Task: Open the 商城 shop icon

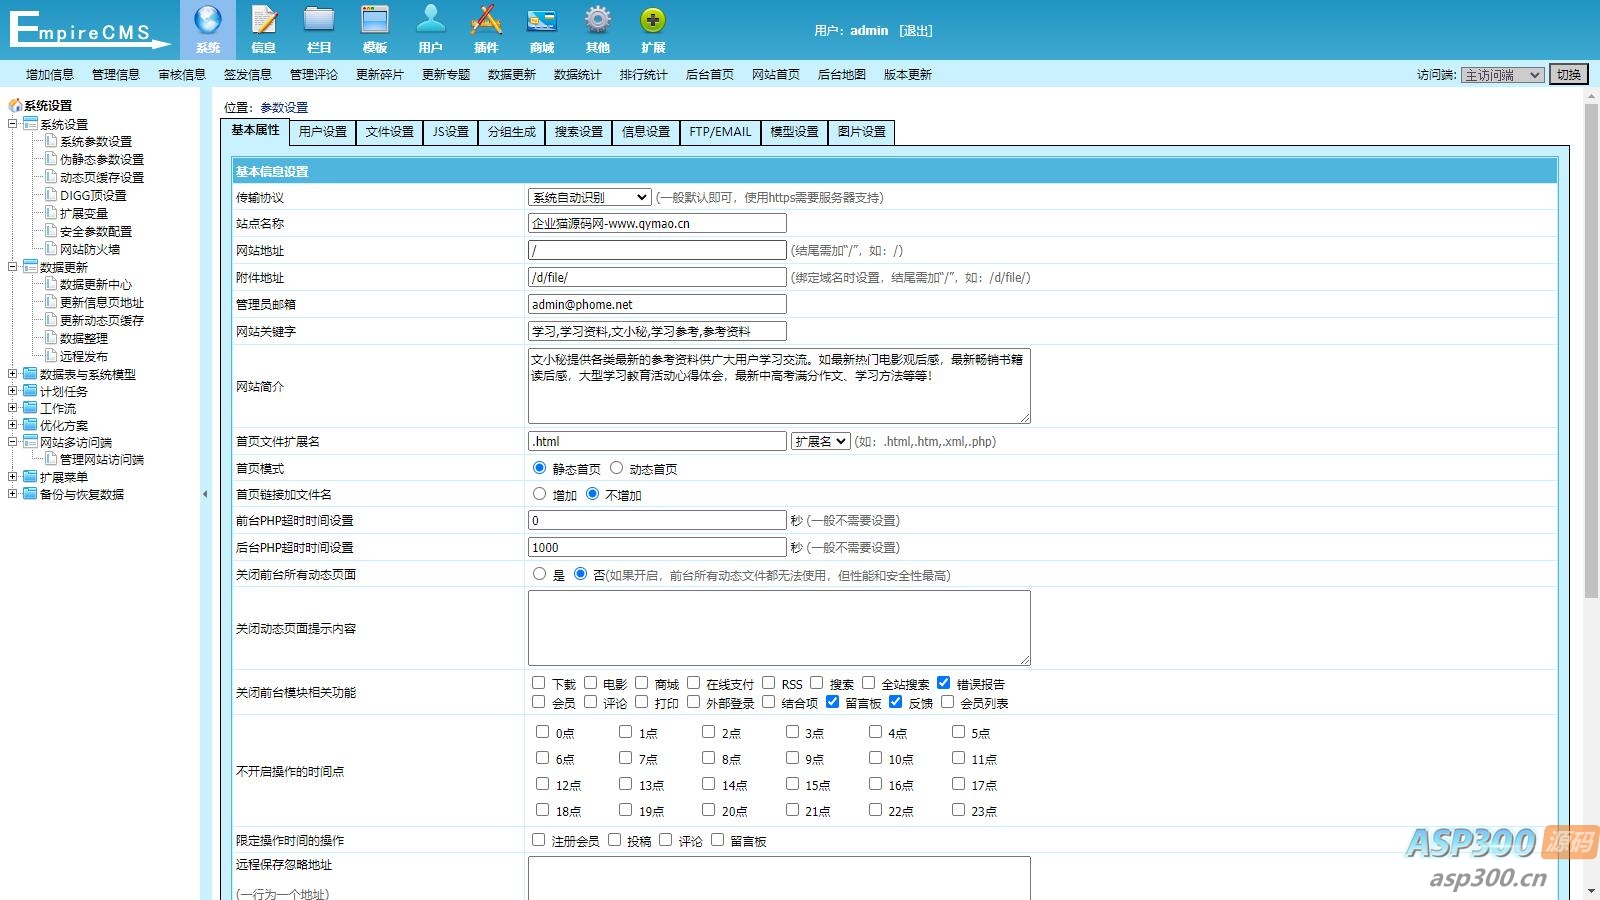Action: (542, 22)
